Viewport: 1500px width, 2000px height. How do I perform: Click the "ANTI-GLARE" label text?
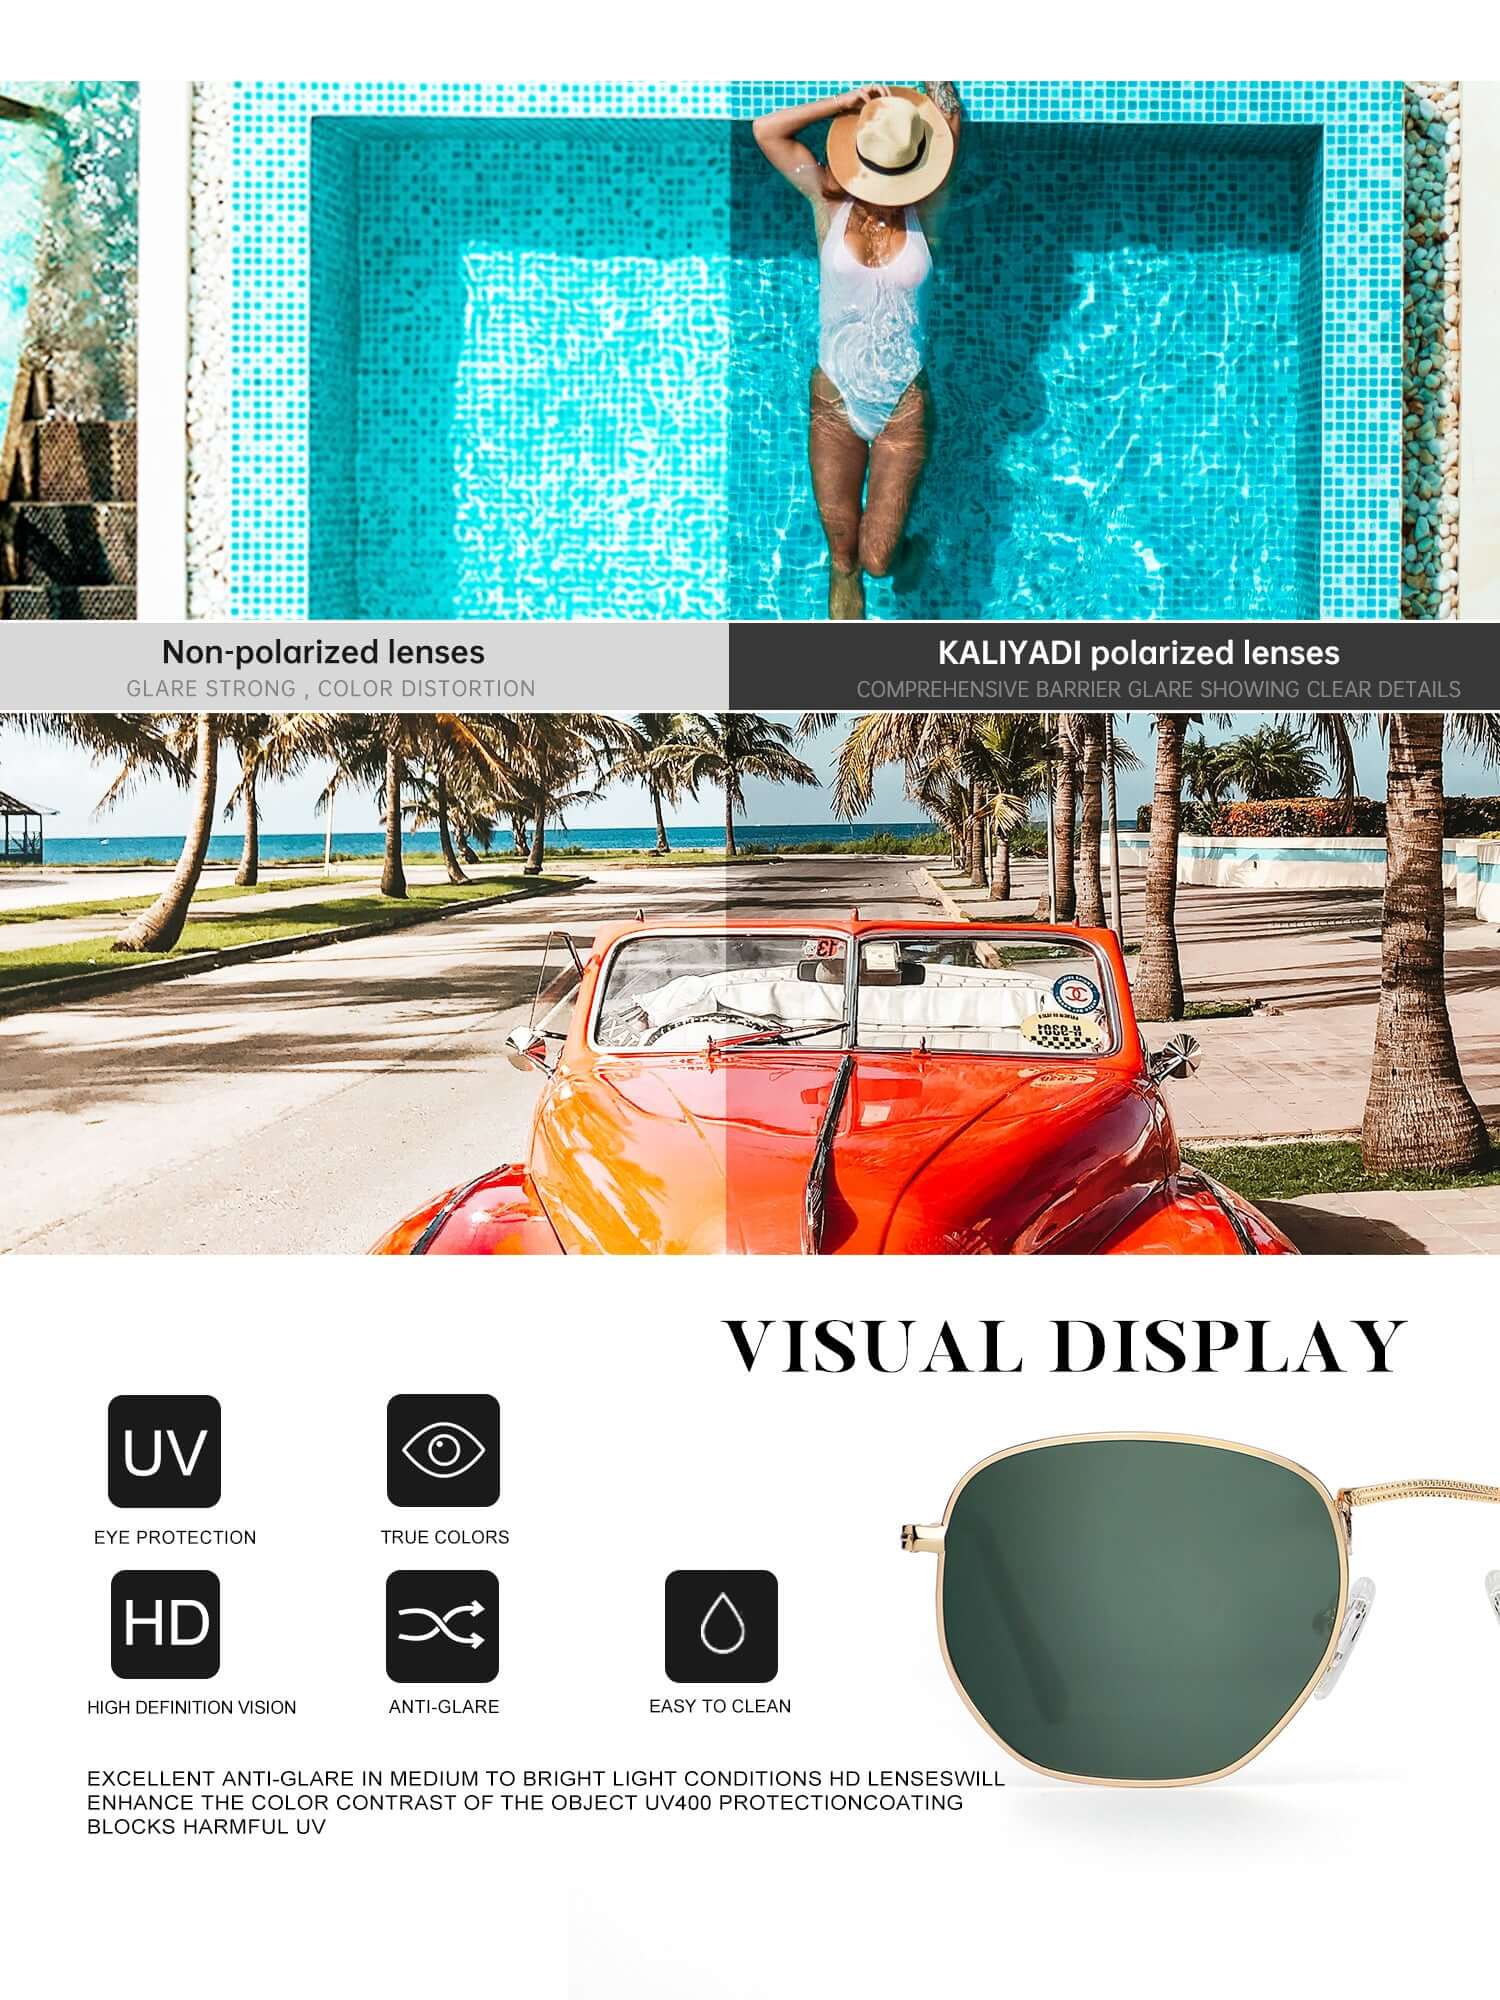443,1707
